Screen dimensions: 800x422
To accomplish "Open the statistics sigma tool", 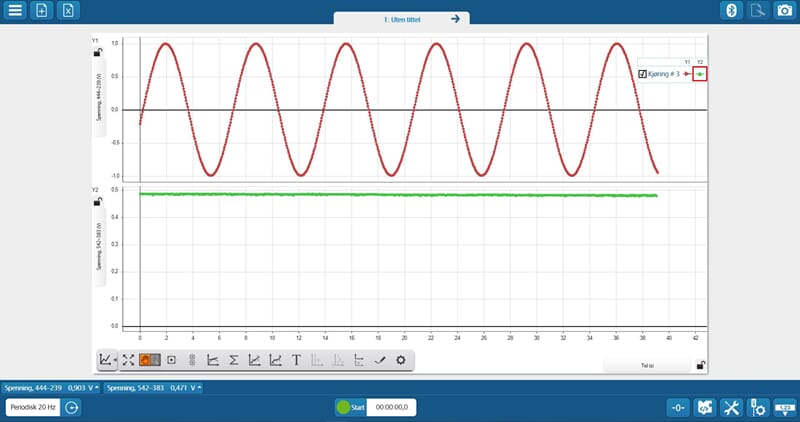I will click(233, 359).
